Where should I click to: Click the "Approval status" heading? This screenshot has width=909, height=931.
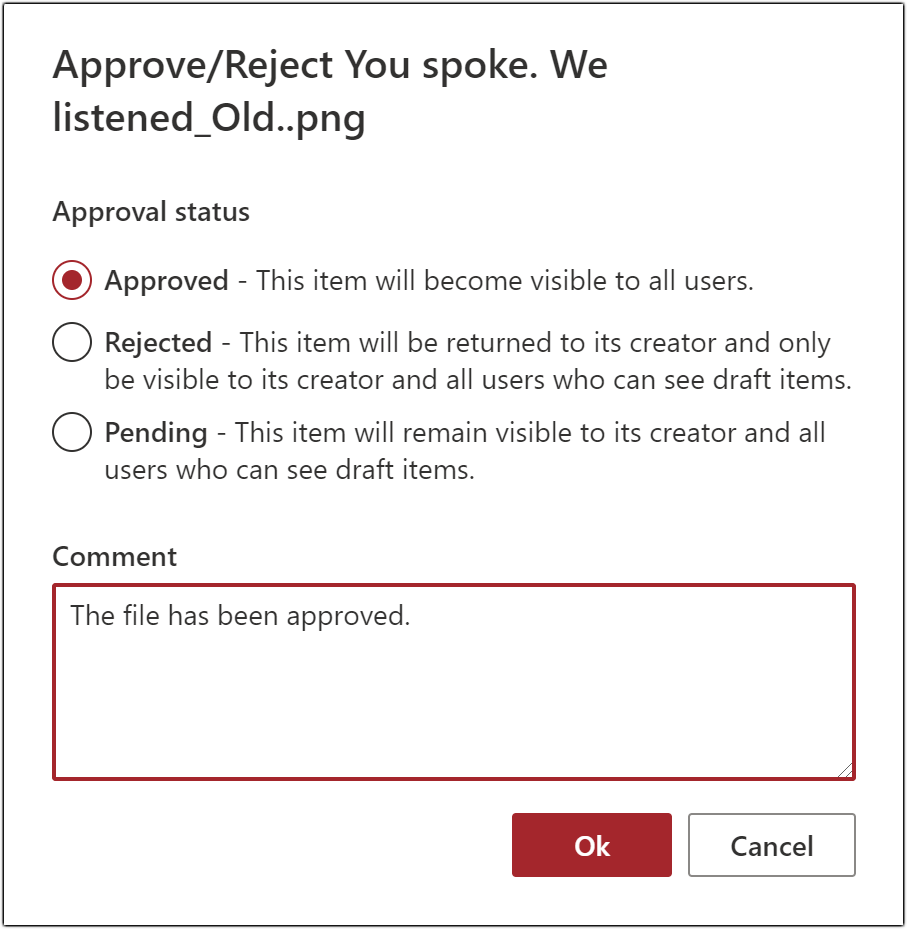[x=151, y=212]
